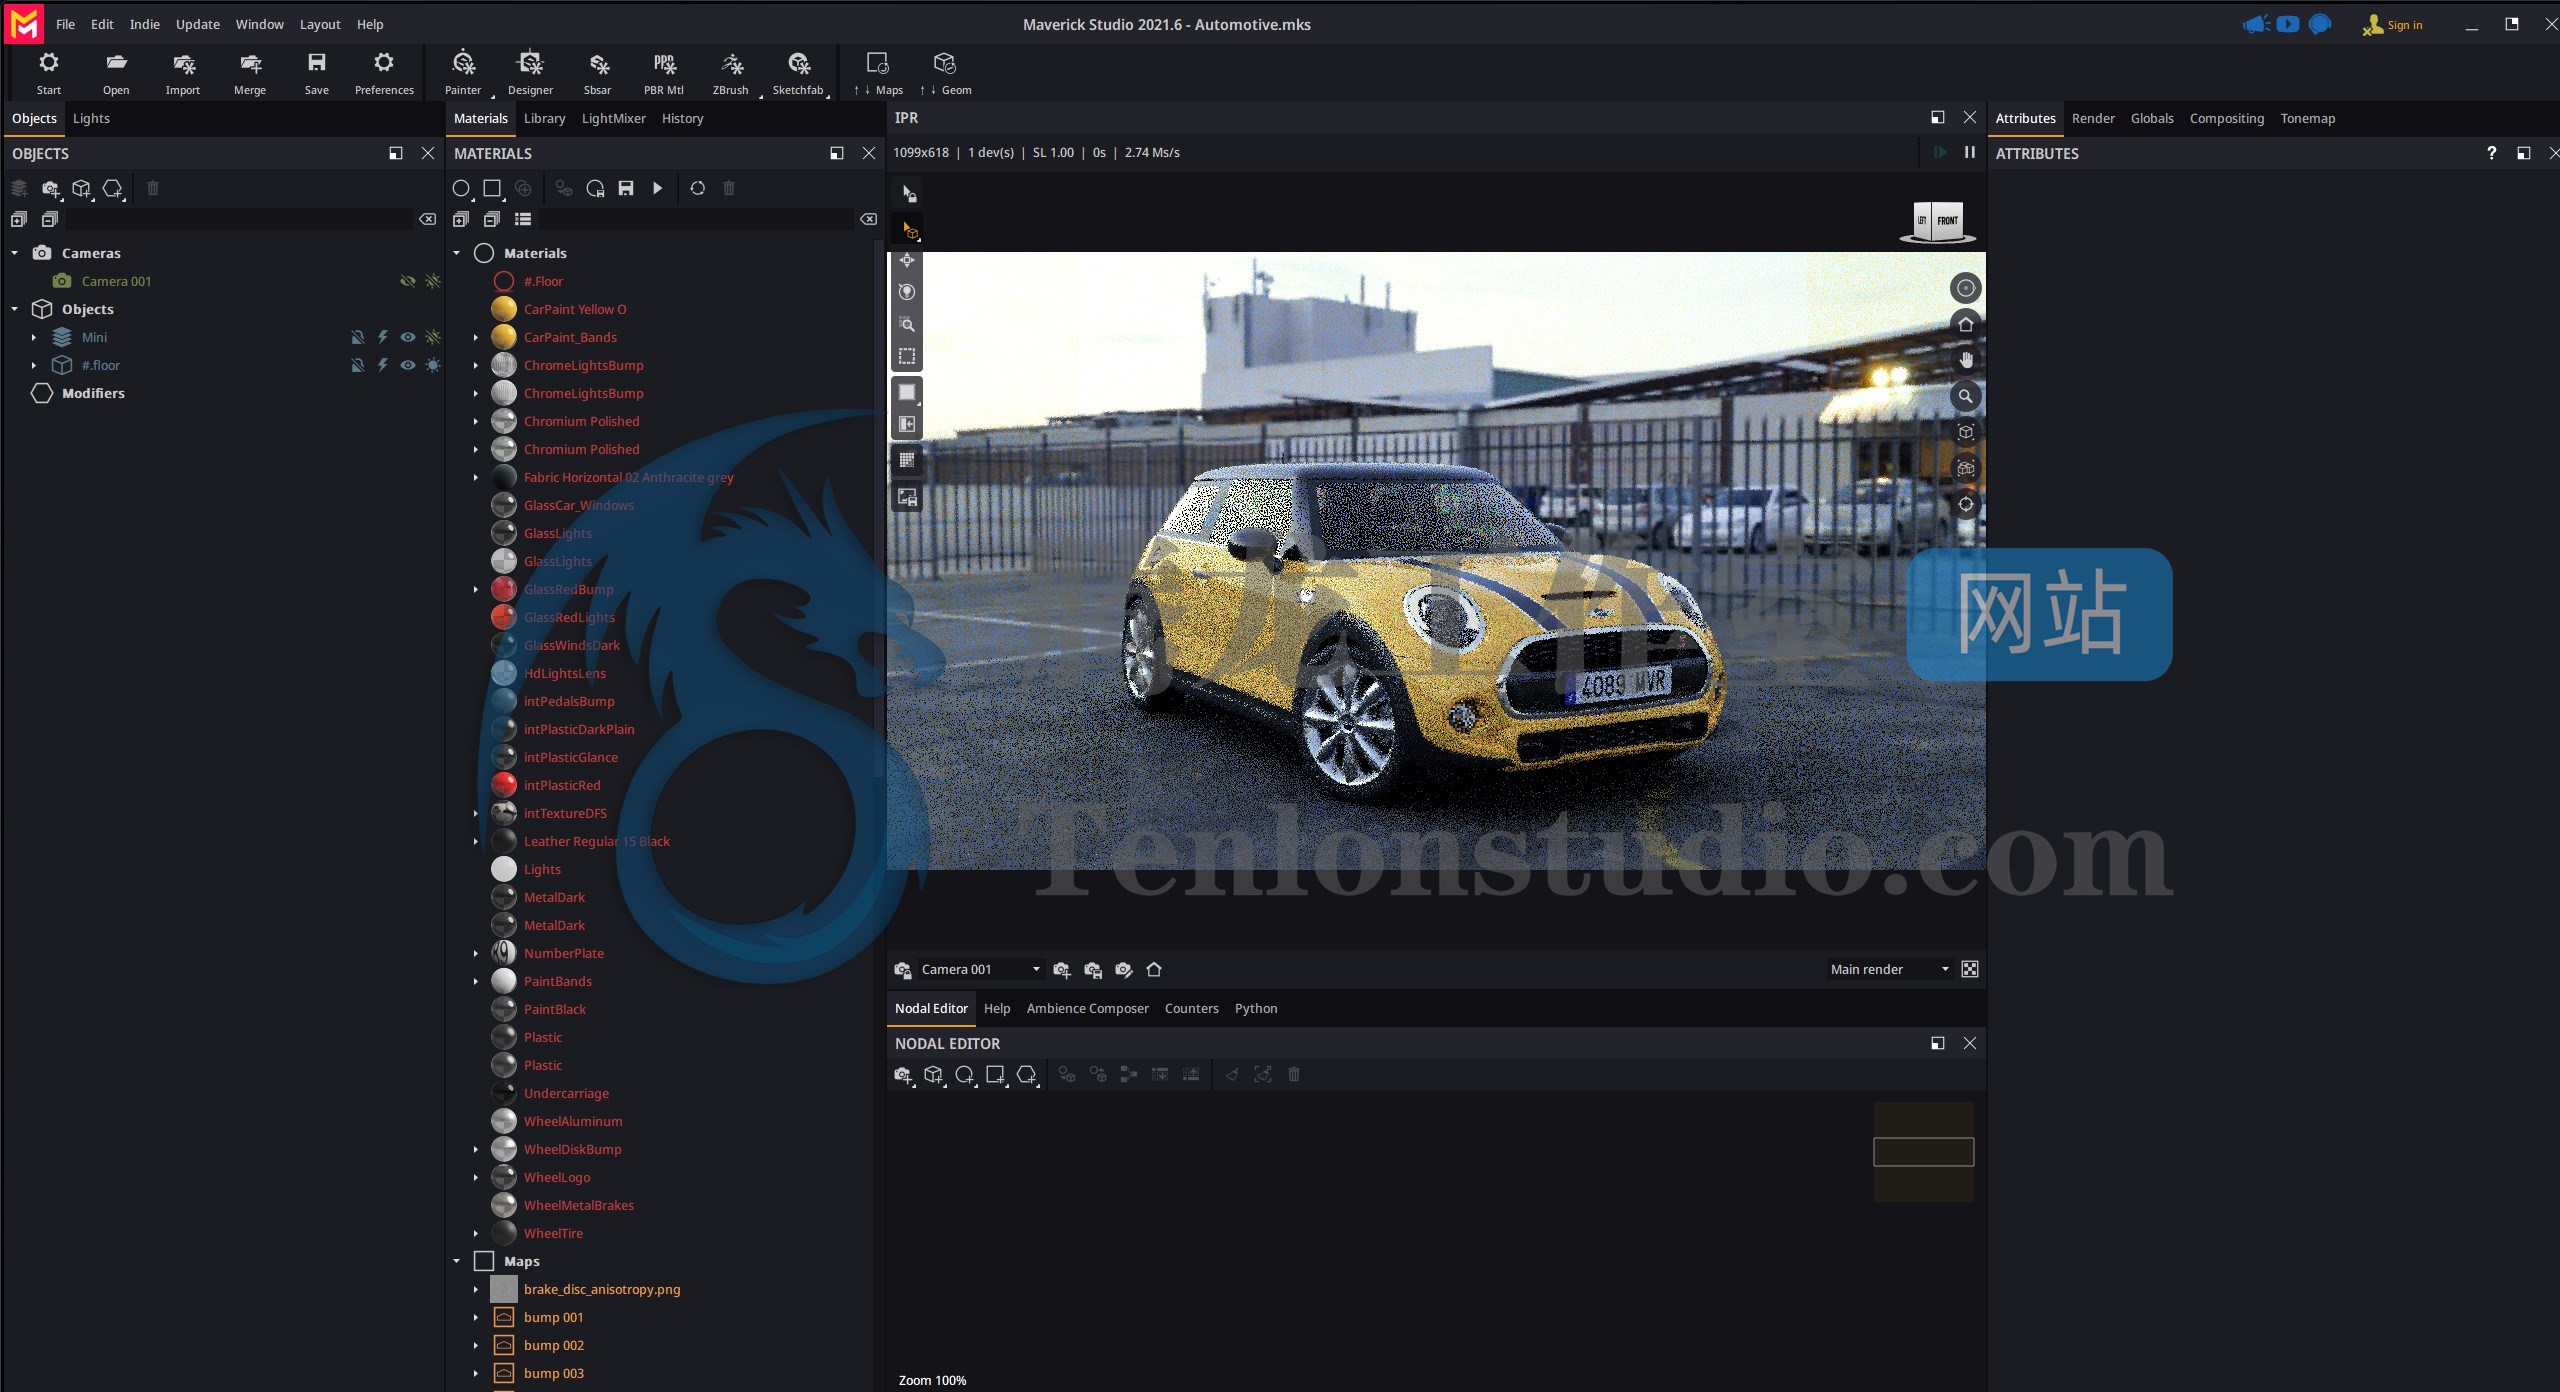The width and height of the screenshot is (2560, 1392).
Task: Switch to the LightMixer tab
Action: coord(614,118)
